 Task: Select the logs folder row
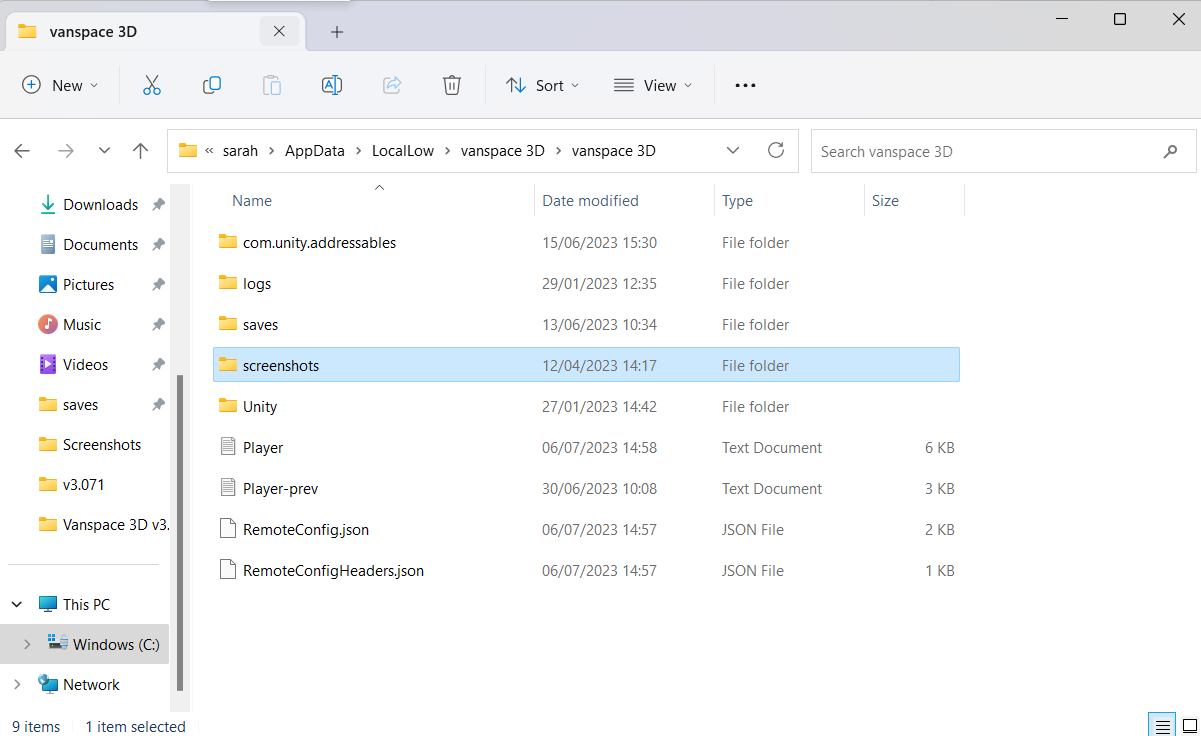(587, 283)
